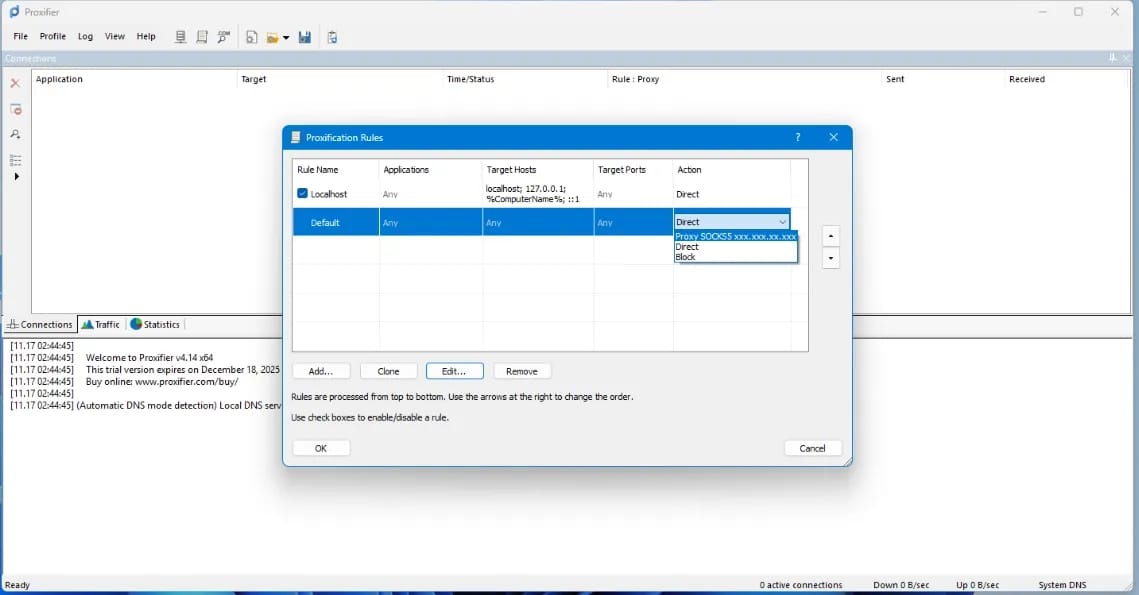Viewport: 1139px width, 595px height.
Task: Switch to the Traffic tab
Action: click(x=101, y=325)
